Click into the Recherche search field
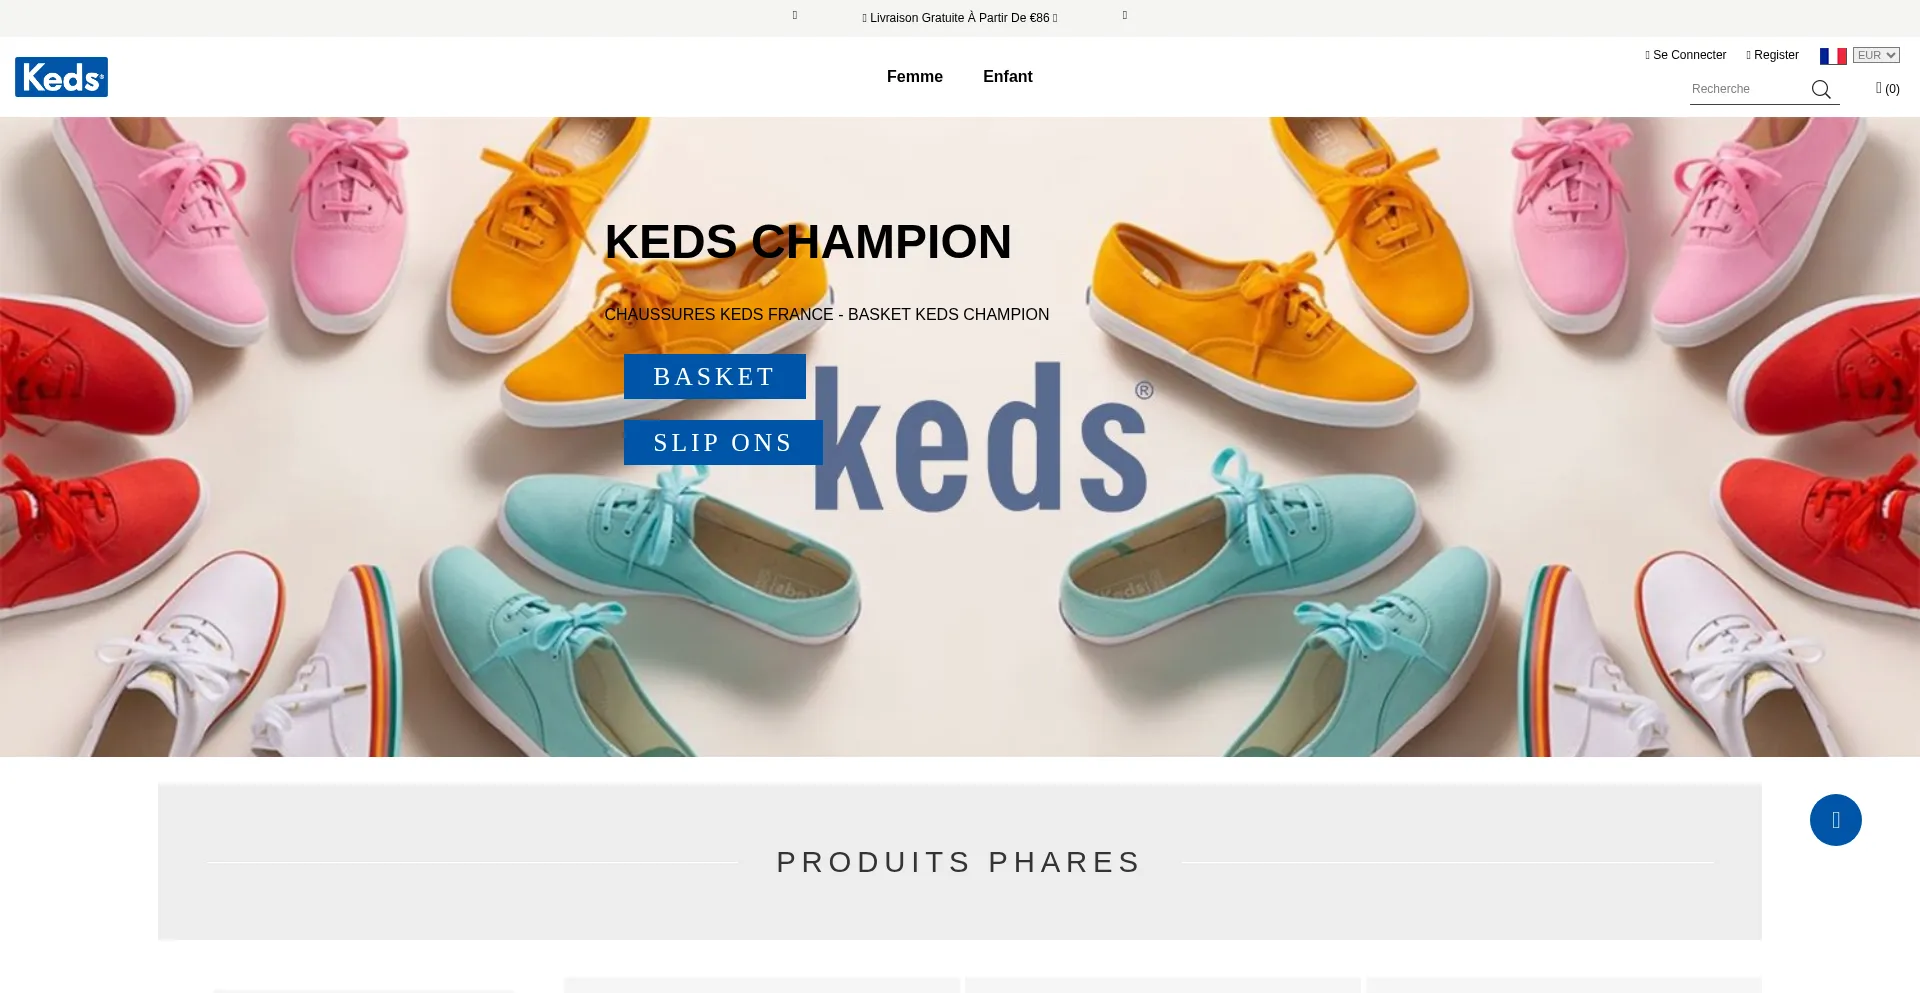Image resolution: width=1920 pixels, height=993 pixels. [x=1748, y=89]
